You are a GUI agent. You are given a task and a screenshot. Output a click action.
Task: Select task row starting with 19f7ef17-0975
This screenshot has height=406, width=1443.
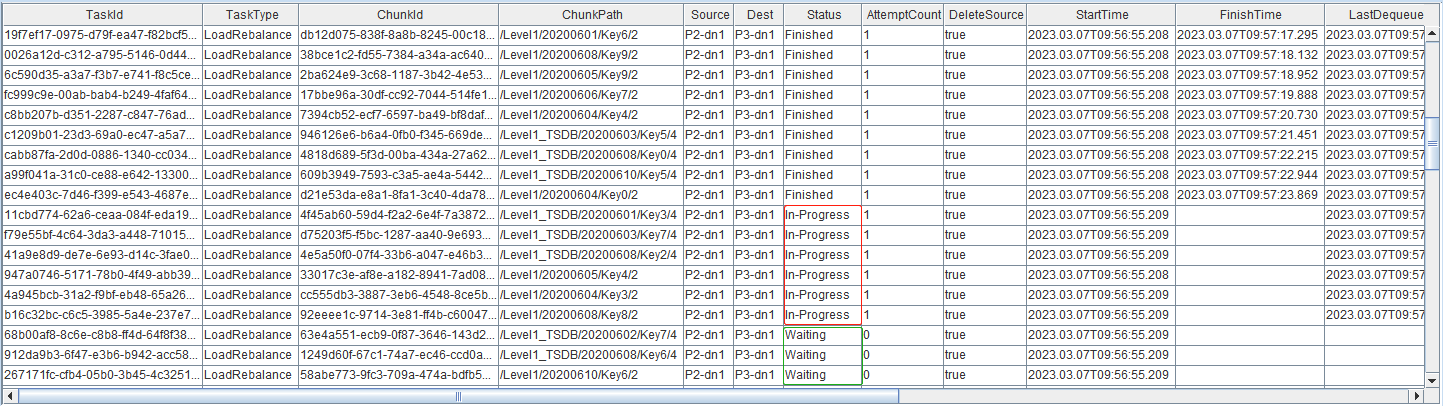click(102, 35)
